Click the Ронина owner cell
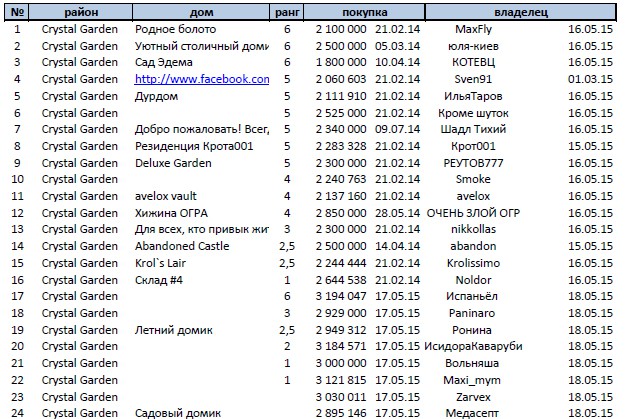 472,330
